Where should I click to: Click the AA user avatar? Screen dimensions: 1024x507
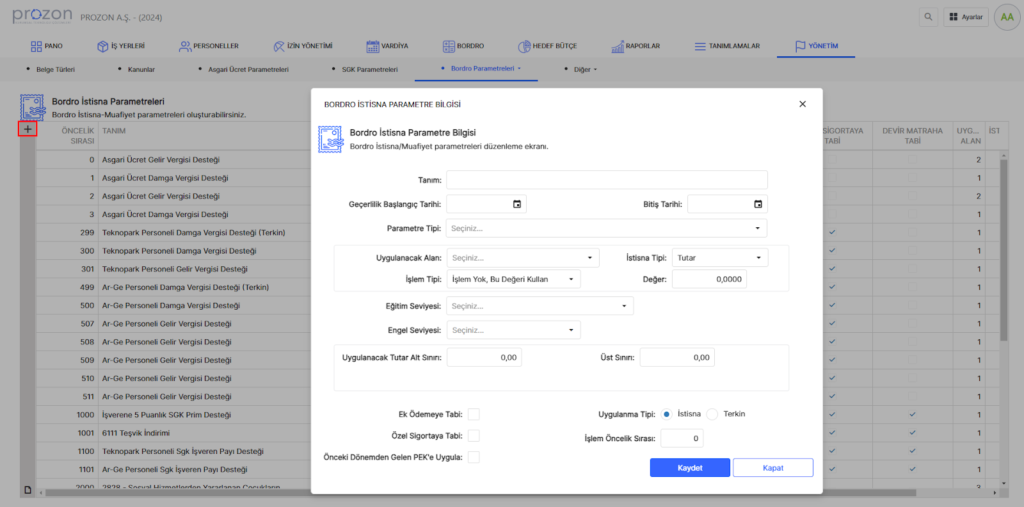[1007, 17]
